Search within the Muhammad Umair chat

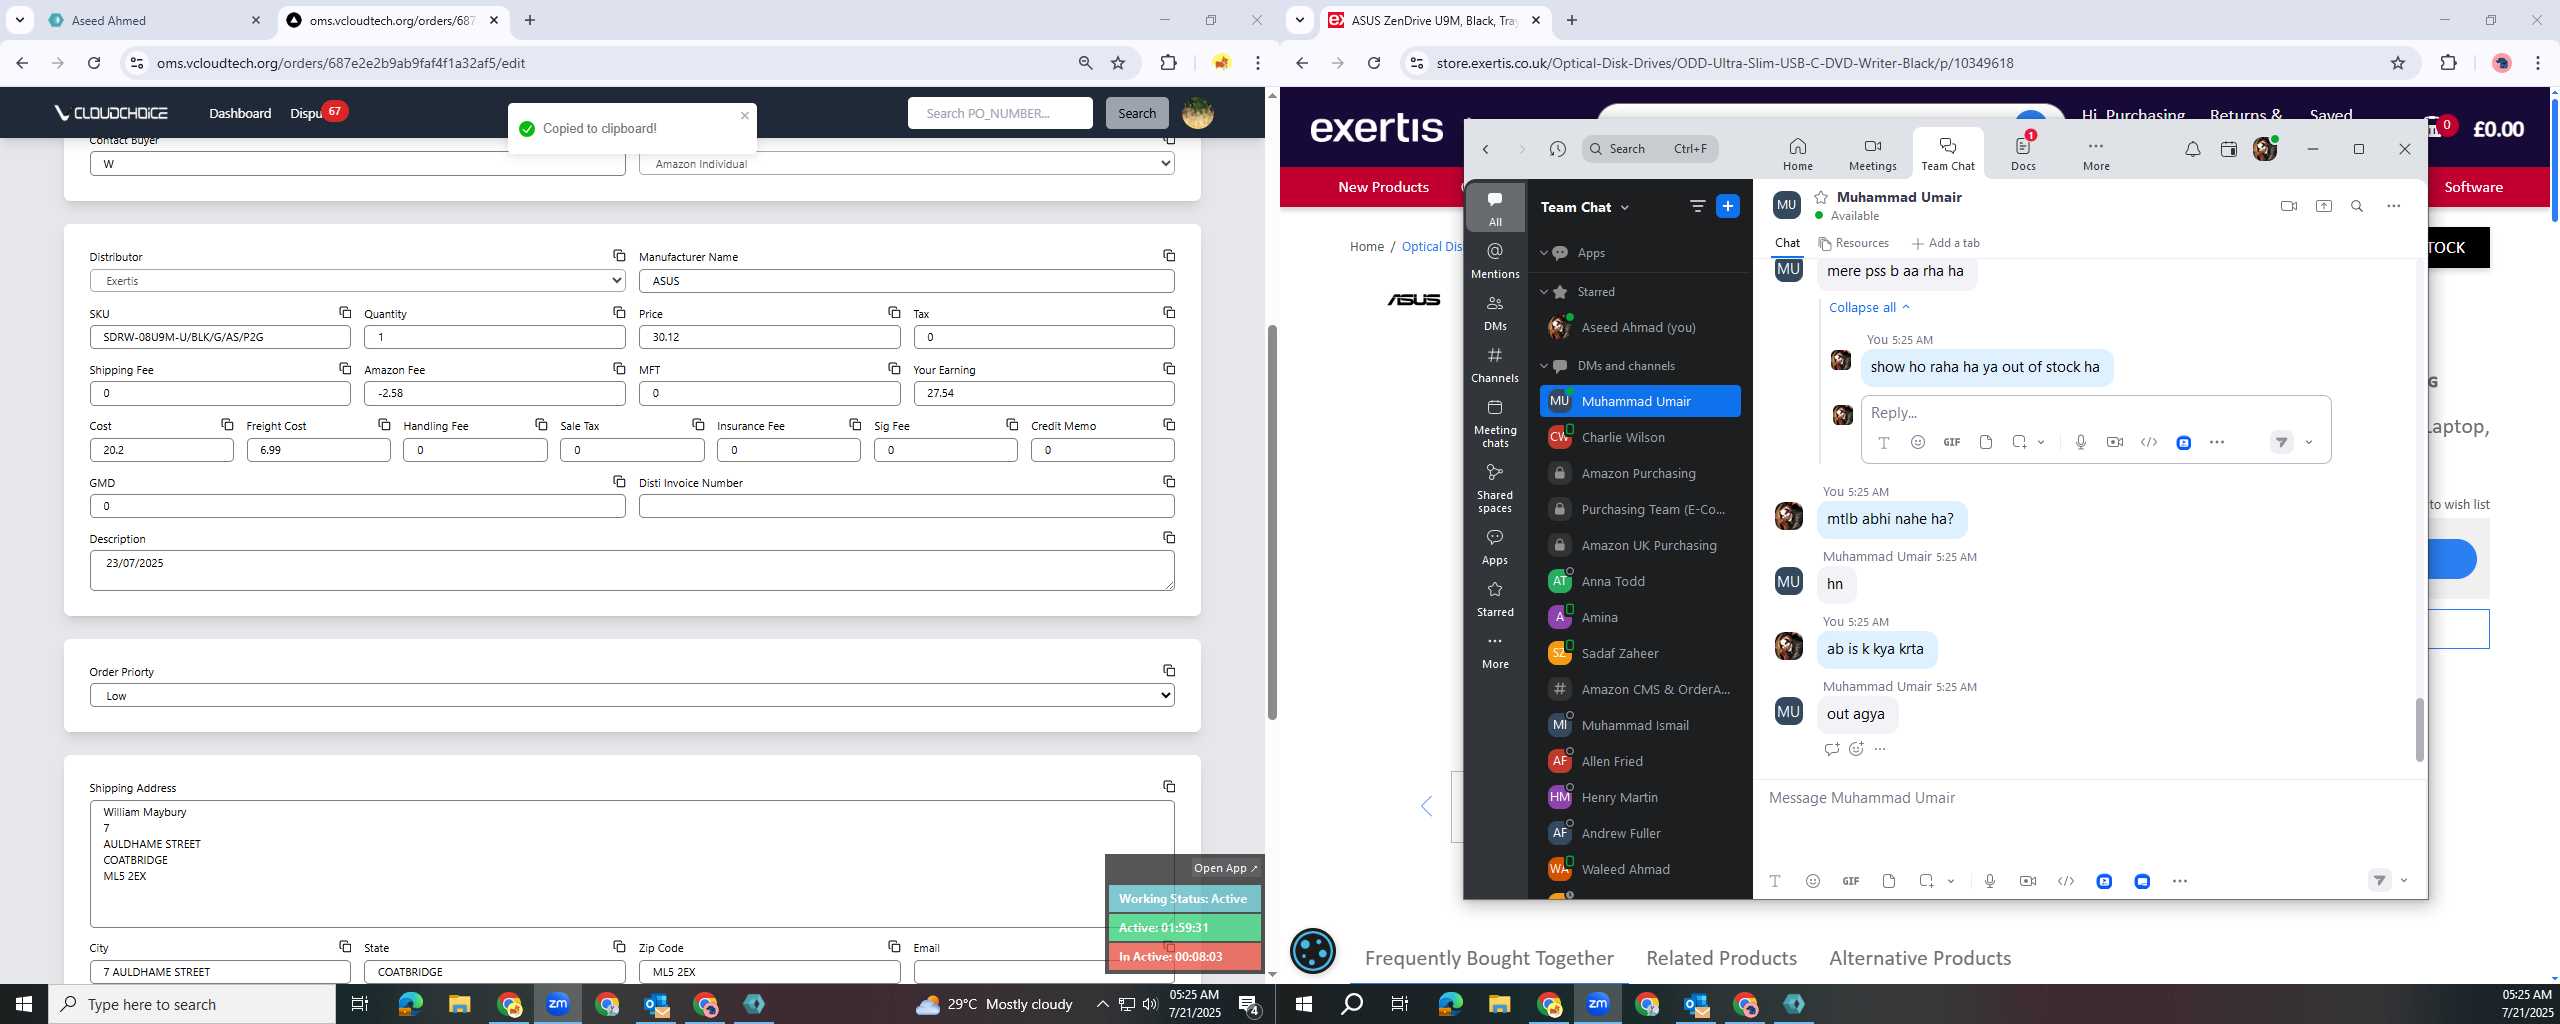(x=2357, y=206)
